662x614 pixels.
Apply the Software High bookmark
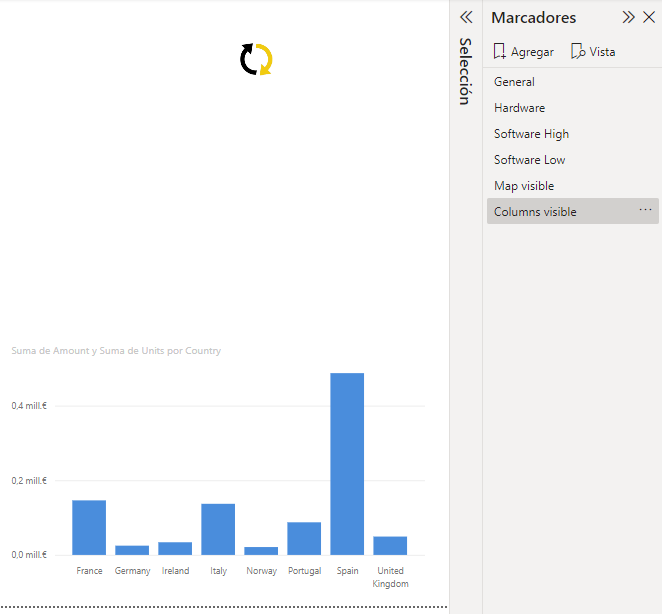[531, 134]
